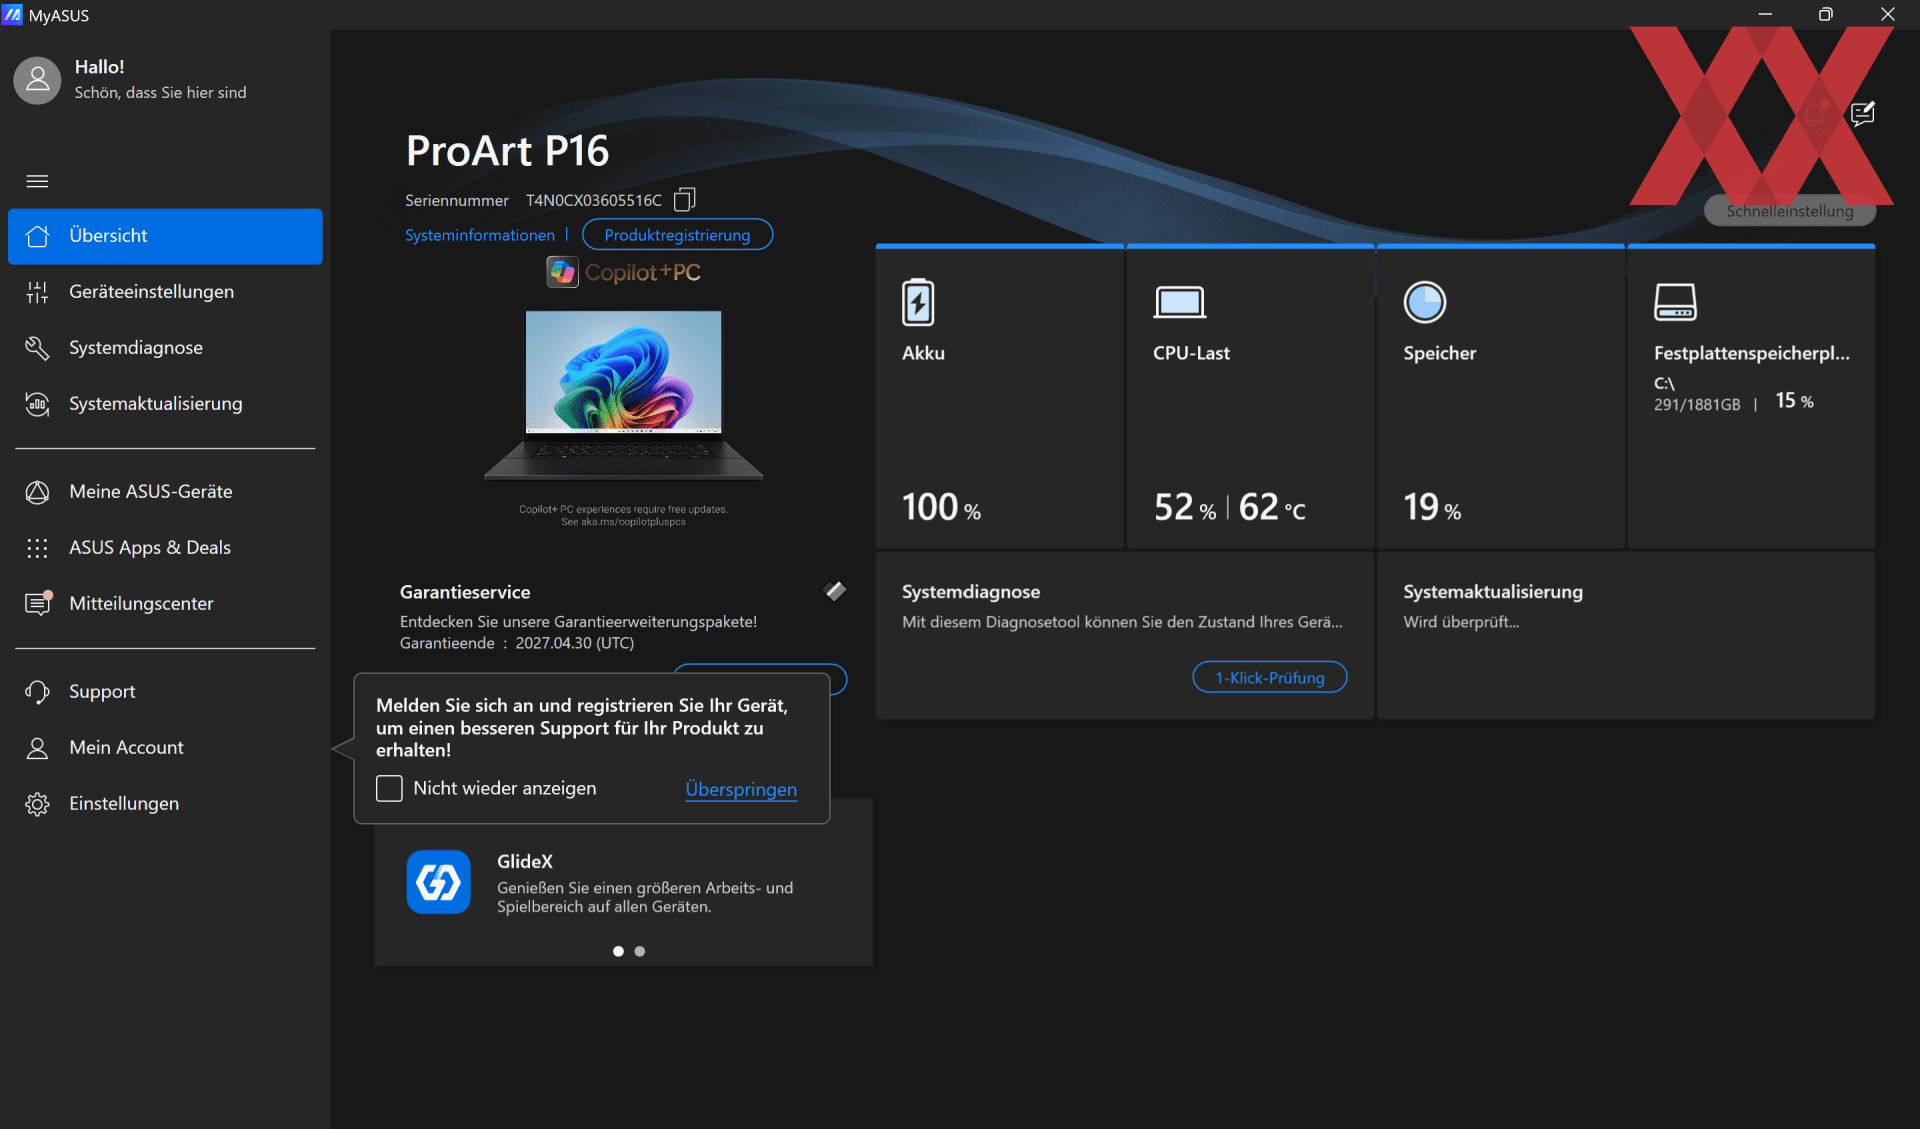
Task: Open Systemaktualisierung in the sidebar
Action: pyautogui.click(x=165, y=404)
